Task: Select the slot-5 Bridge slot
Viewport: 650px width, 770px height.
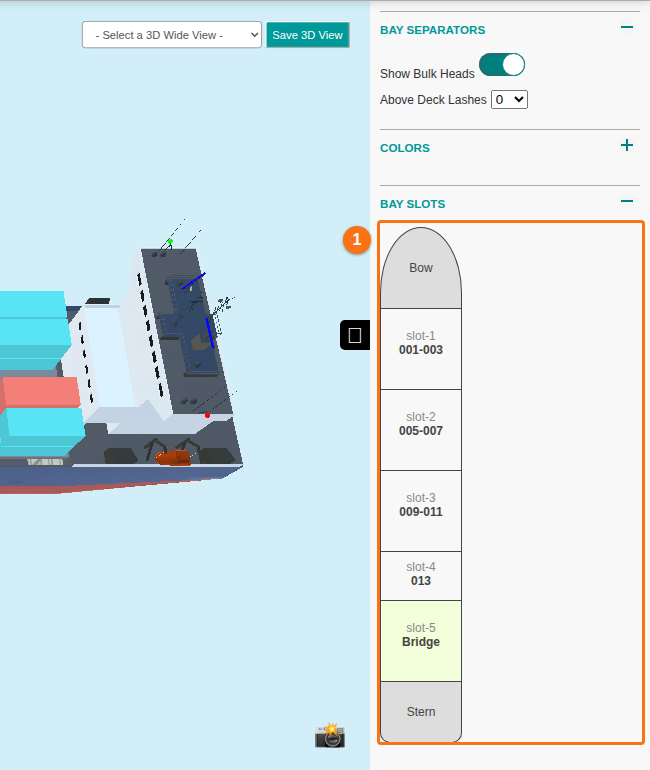Action: point(421,641)
